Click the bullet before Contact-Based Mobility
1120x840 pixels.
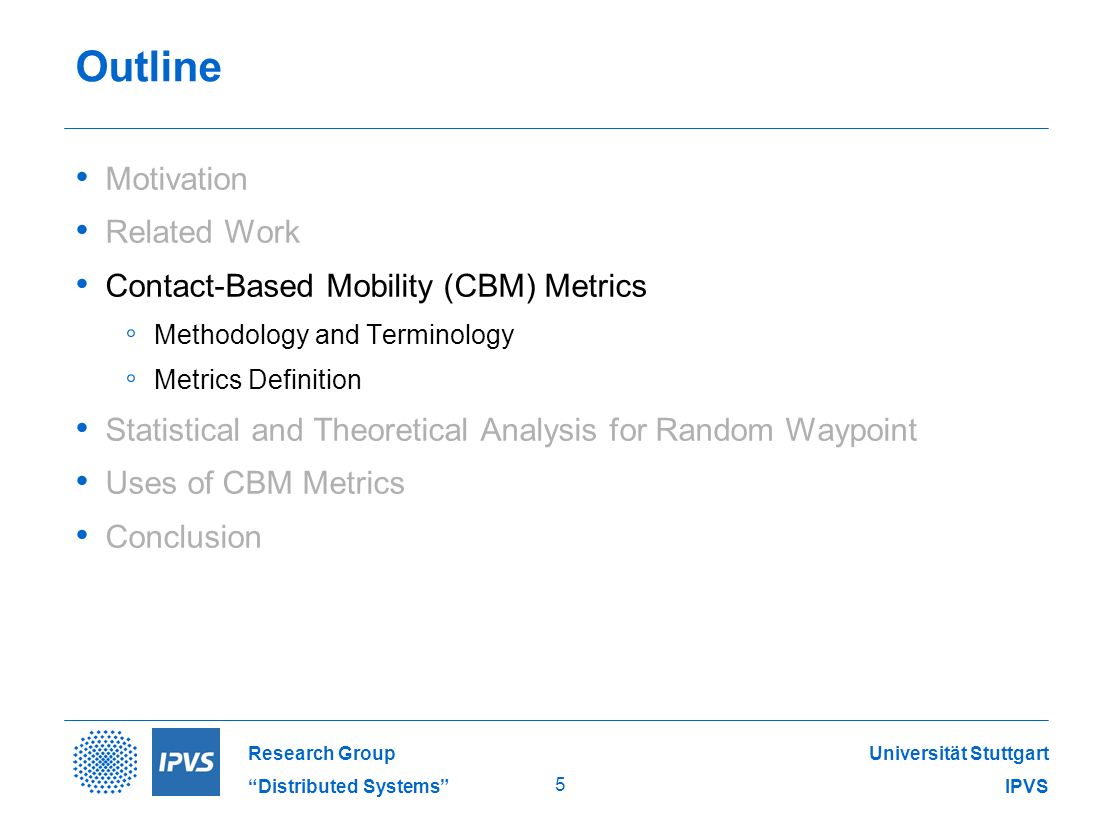pos(82,284)
